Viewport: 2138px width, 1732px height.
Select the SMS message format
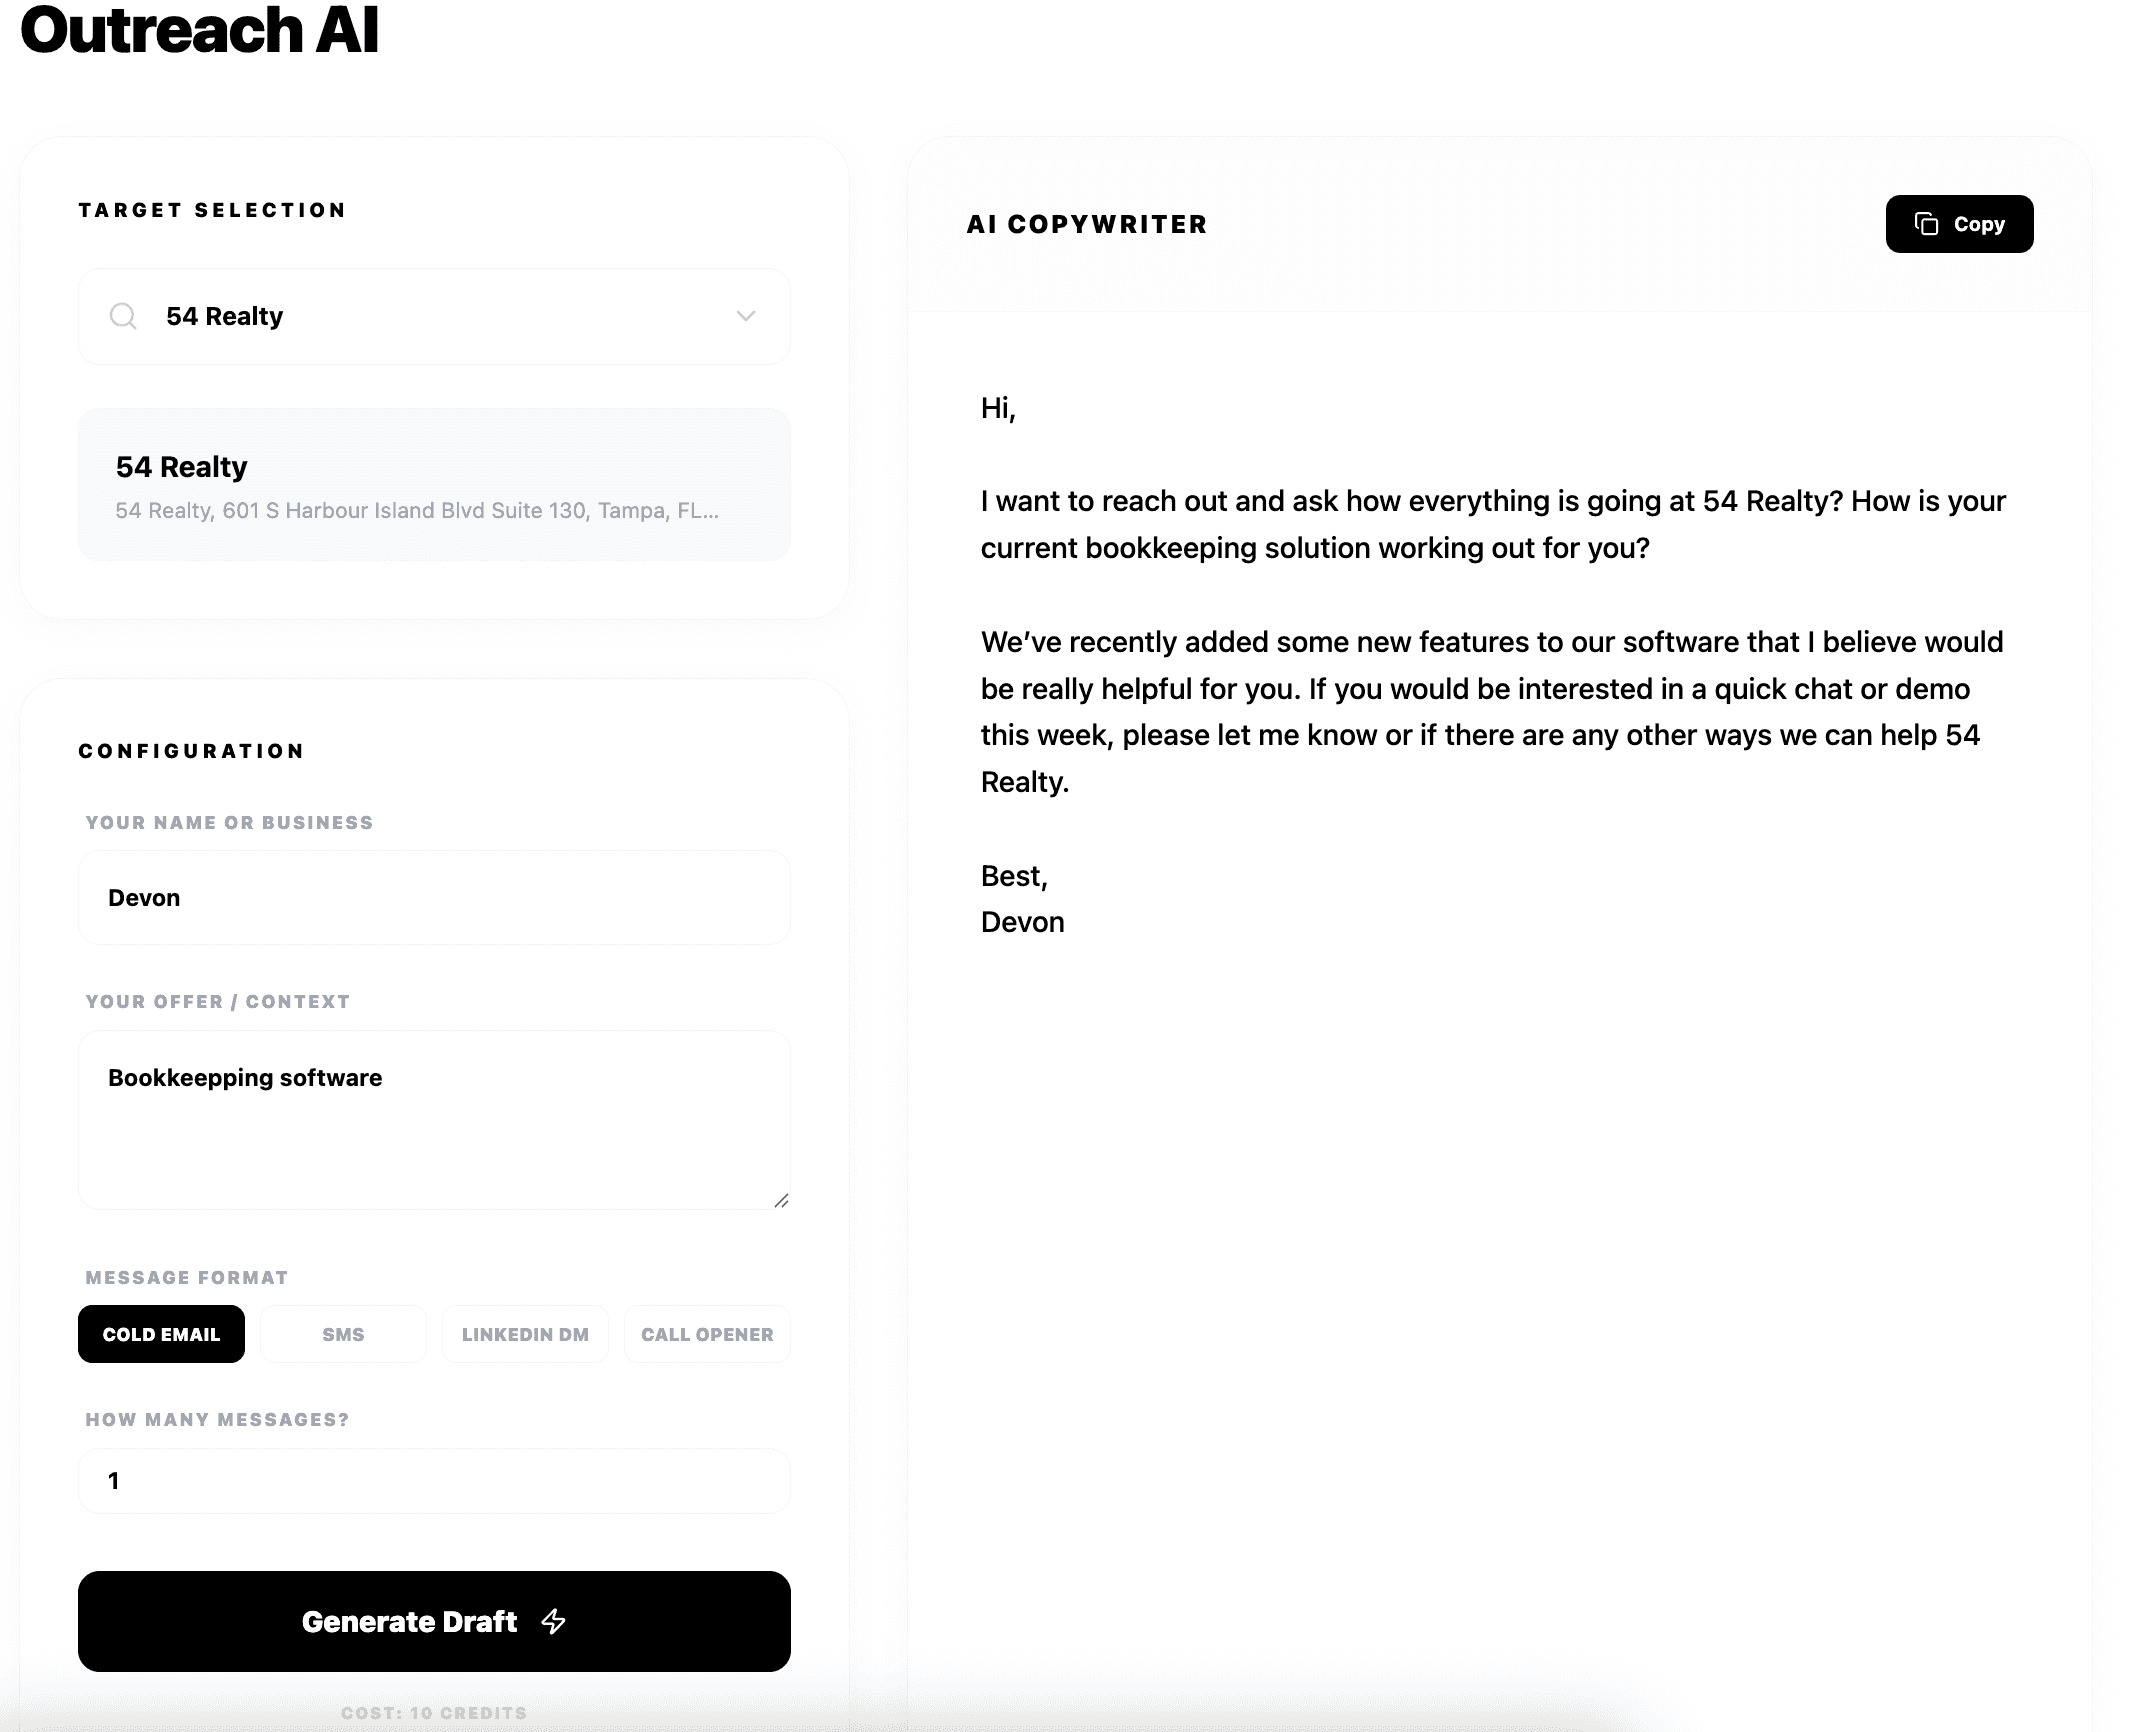tap(343, 1333)
